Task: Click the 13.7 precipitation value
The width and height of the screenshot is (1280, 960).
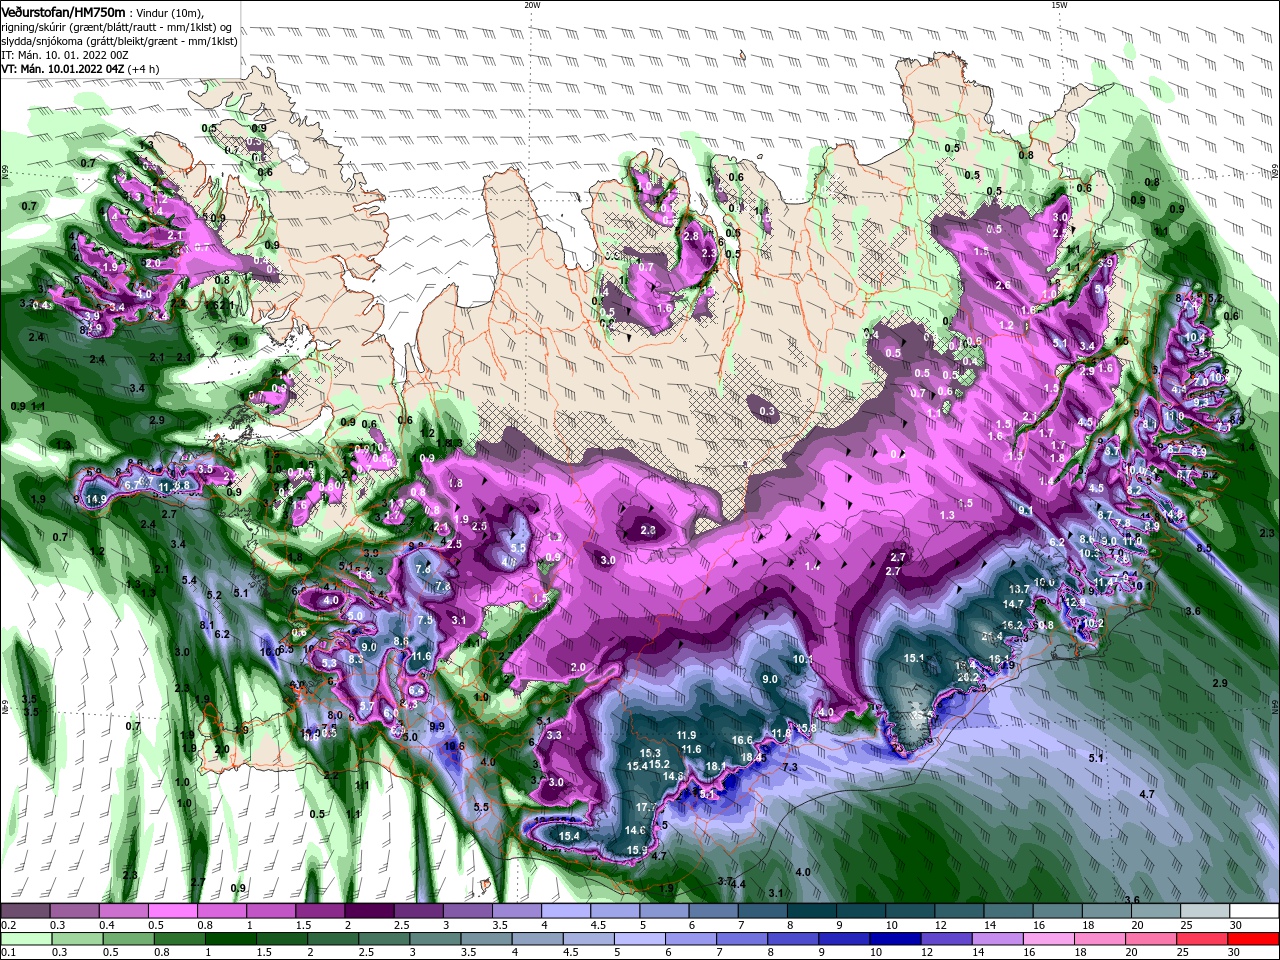Action: point(1019,590)
